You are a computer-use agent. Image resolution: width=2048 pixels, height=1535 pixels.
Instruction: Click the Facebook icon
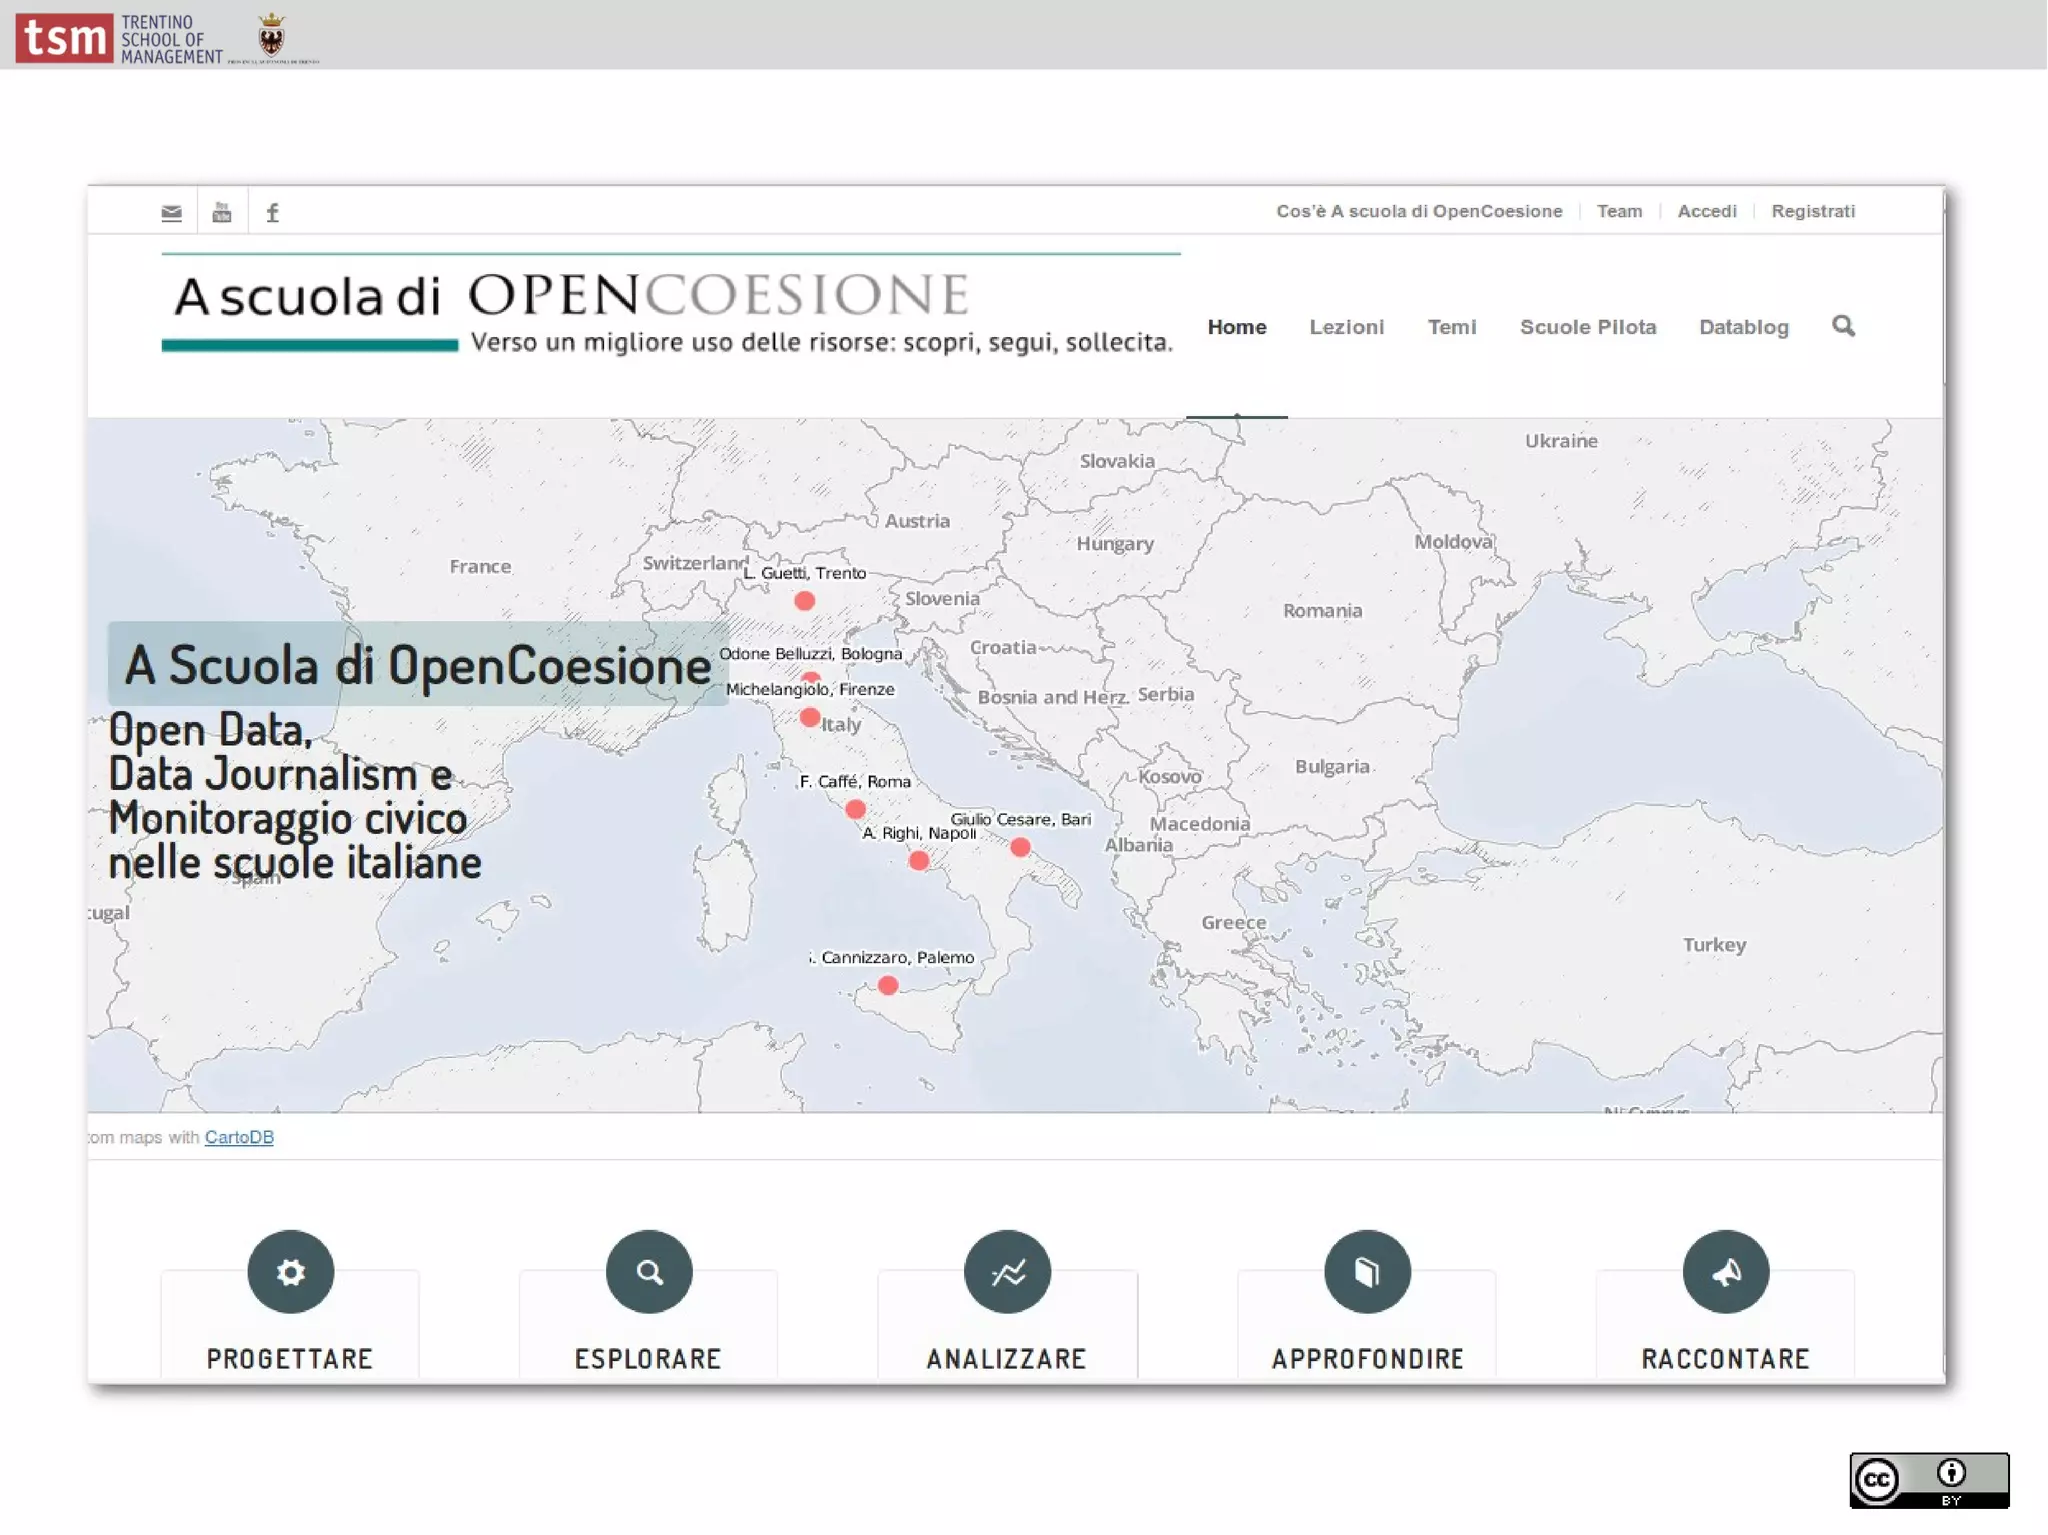pos(272,212)
